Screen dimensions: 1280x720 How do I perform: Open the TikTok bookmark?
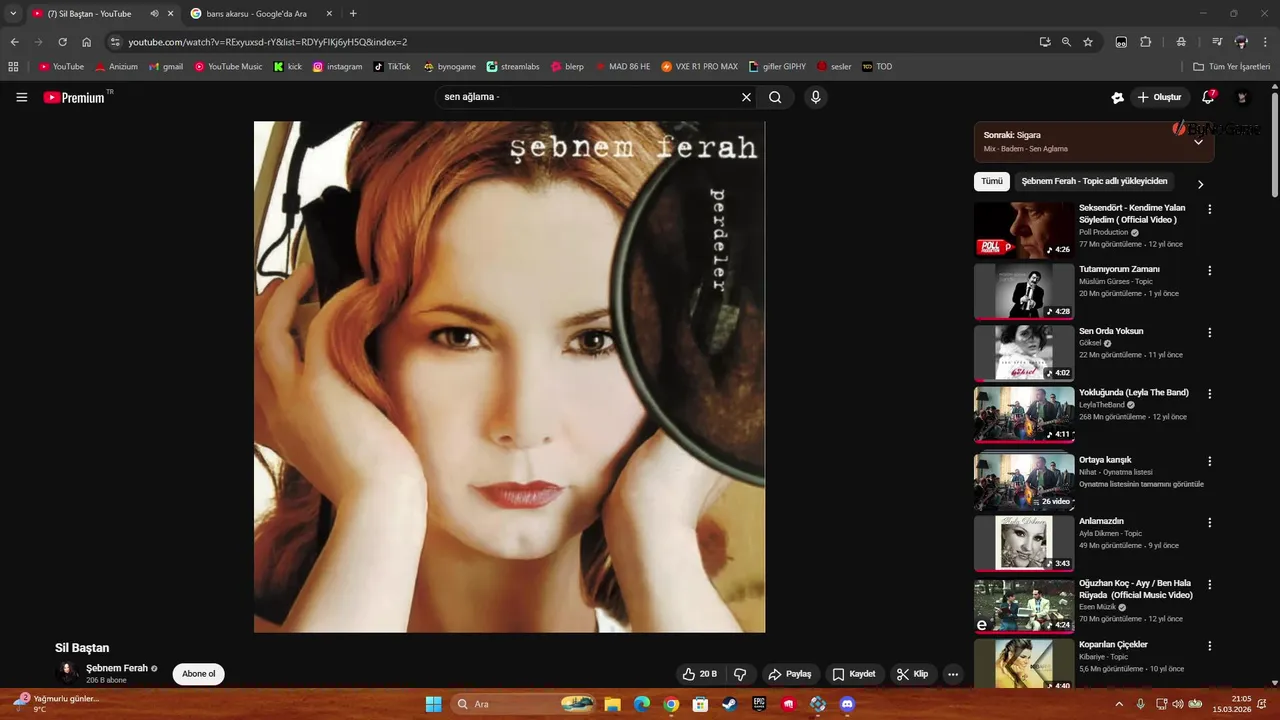(392, 67)
